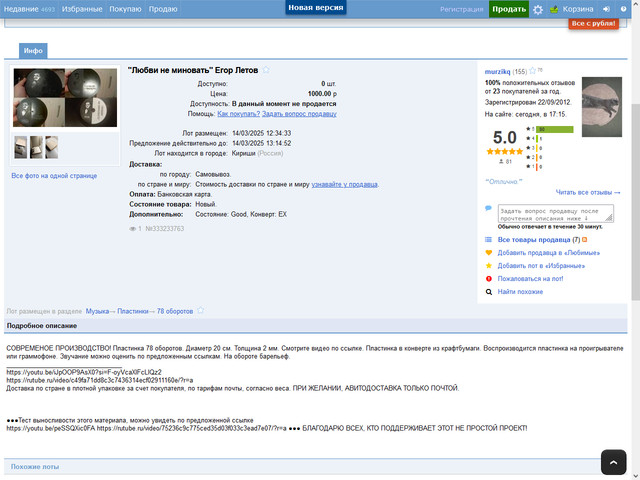Click Добавить продавца в «Любимые»

pyautogui.click(x=549, y=253)
